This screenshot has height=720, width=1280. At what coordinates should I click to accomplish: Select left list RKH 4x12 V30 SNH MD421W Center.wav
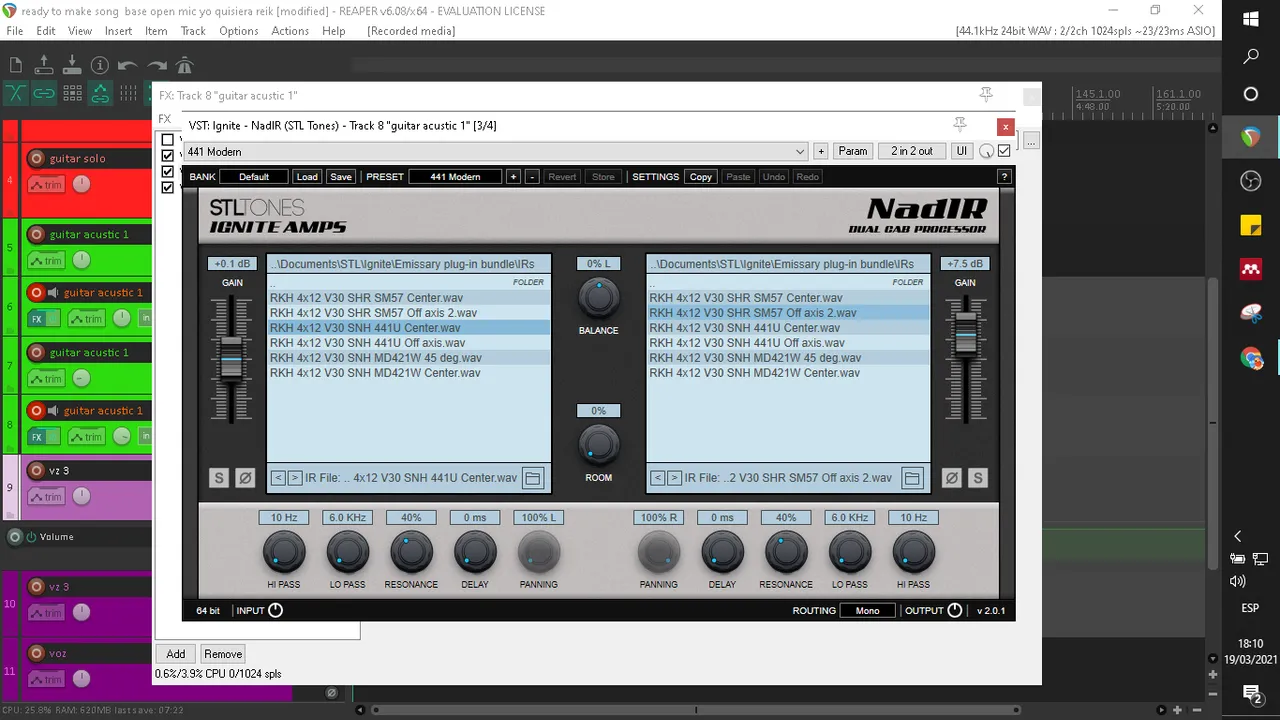pos(408,373)
